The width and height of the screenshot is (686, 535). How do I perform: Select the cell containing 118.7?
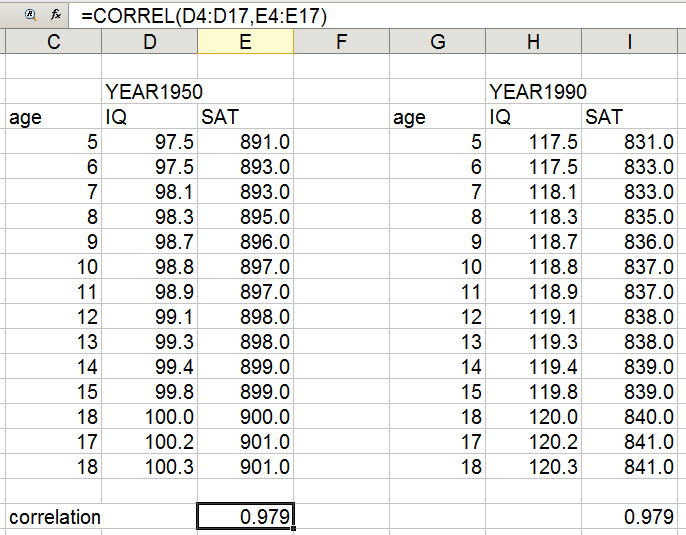(x=533, y=241)
